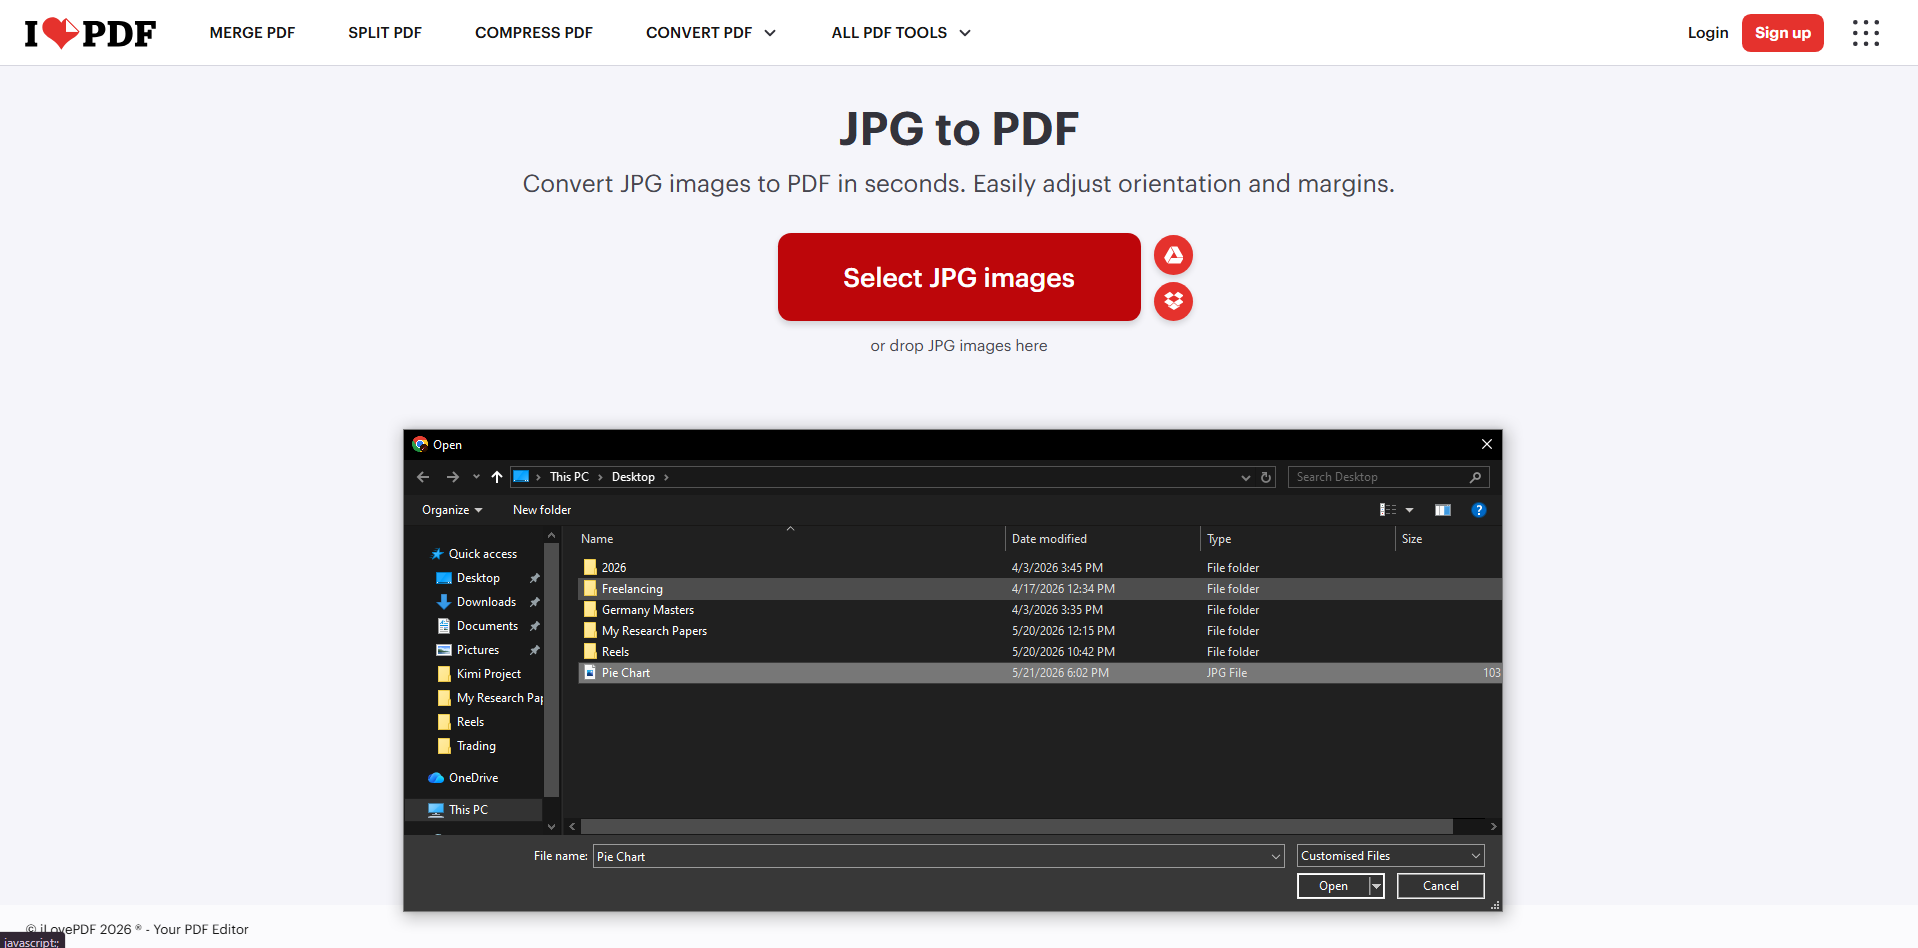Go up one folder level

click(x=497, y=477)
